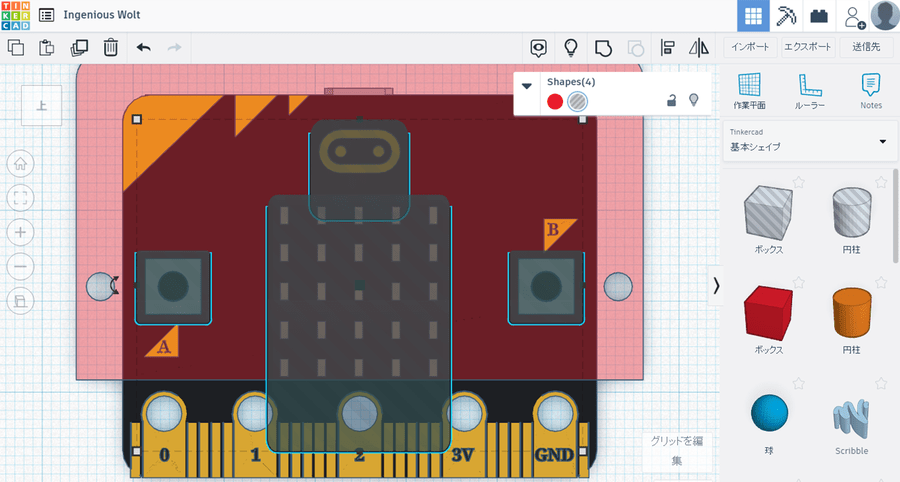Image resolution: width=900 pixels, height=482 pixels.
Task: Click the 上 view cube face
Action: coord(41,106)
